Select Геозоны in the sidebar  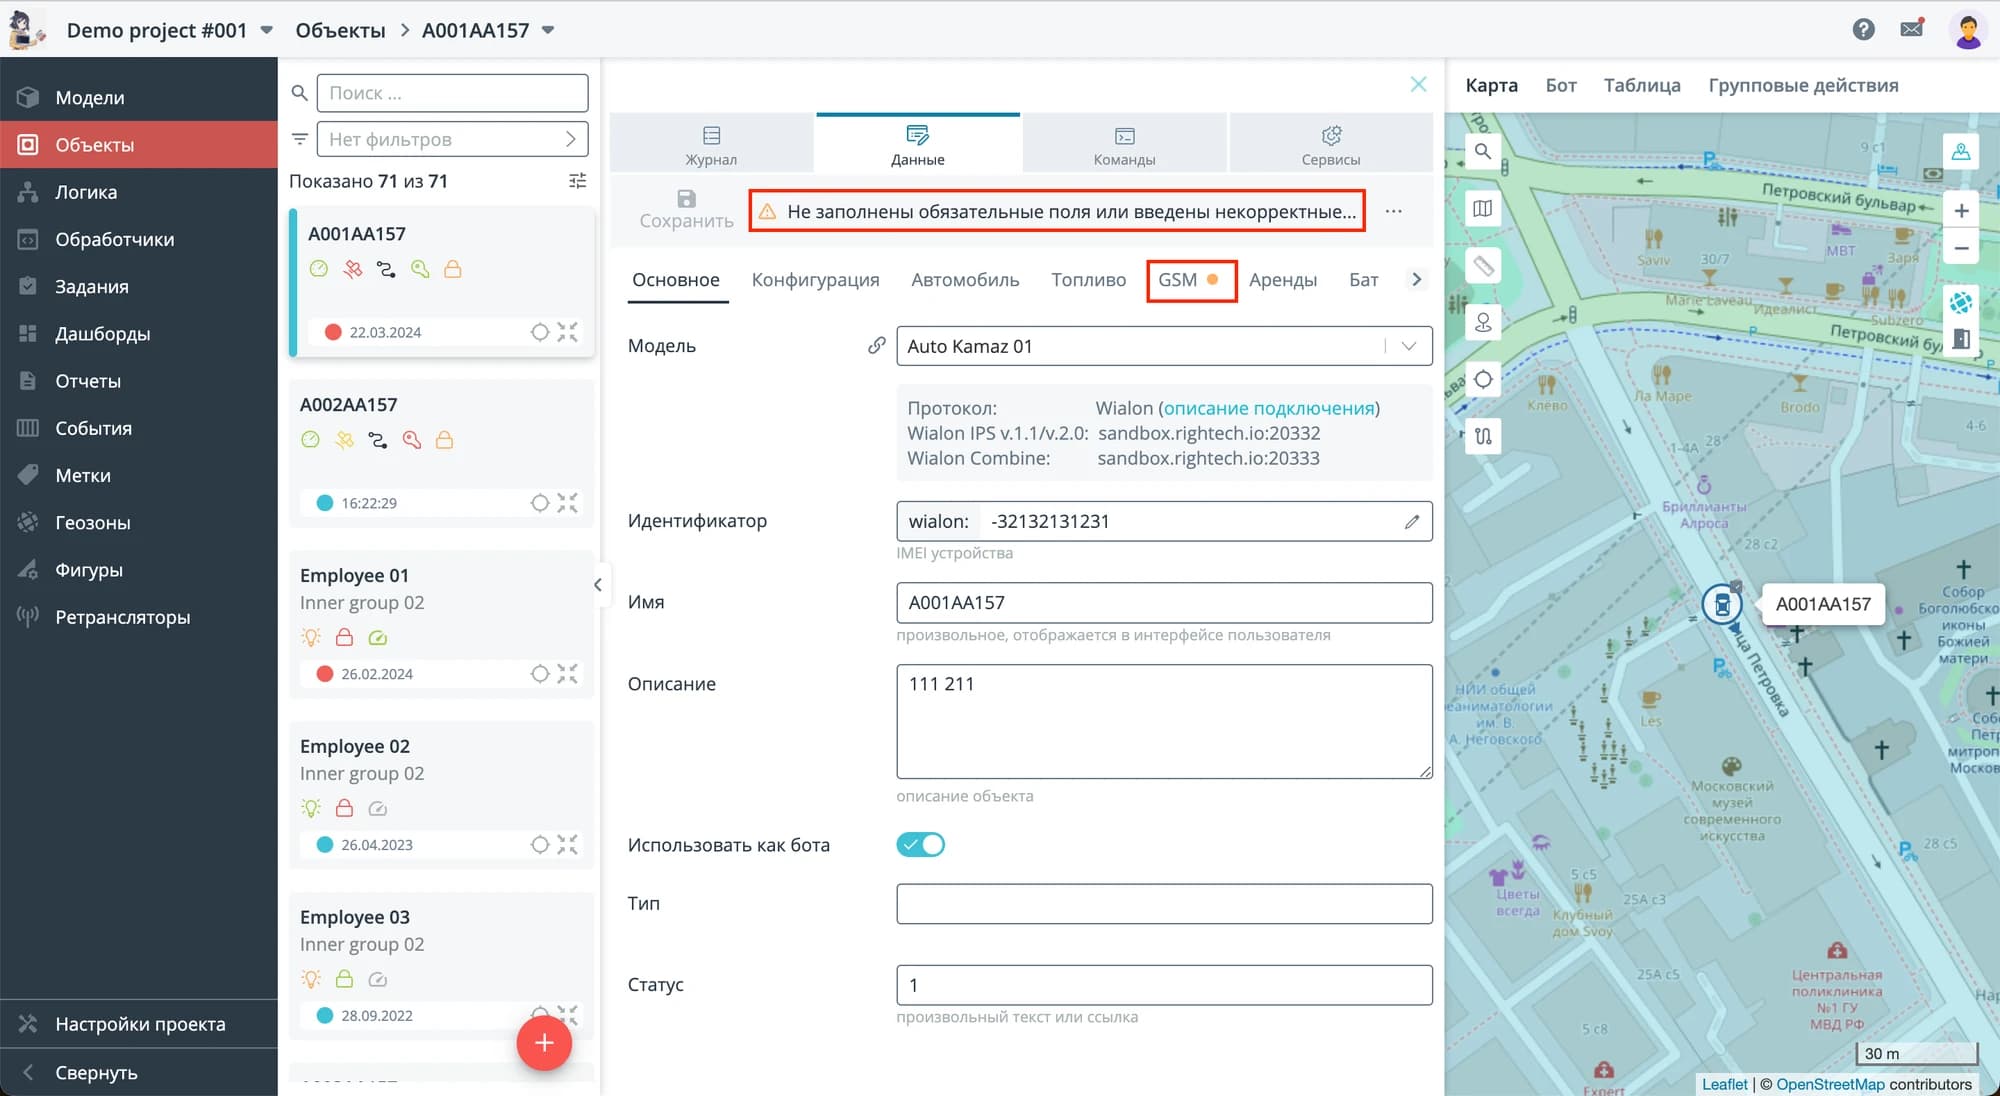point(93,522)
